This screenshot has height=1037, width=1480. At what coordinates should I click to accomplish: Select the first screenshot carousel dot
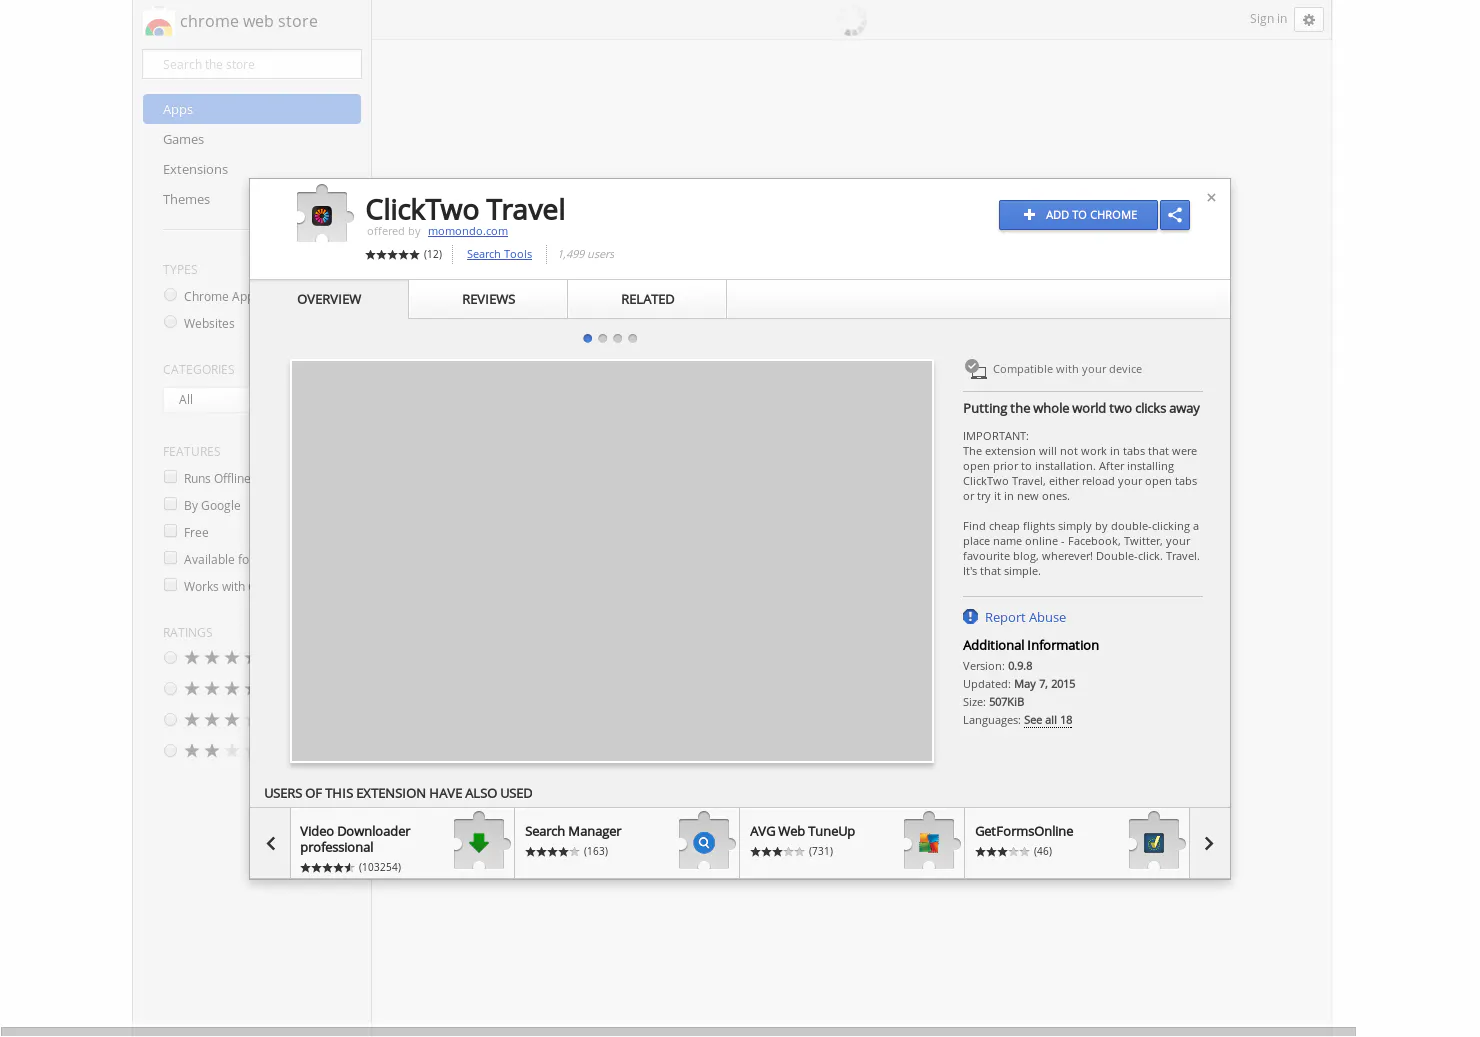click(587, 338)
